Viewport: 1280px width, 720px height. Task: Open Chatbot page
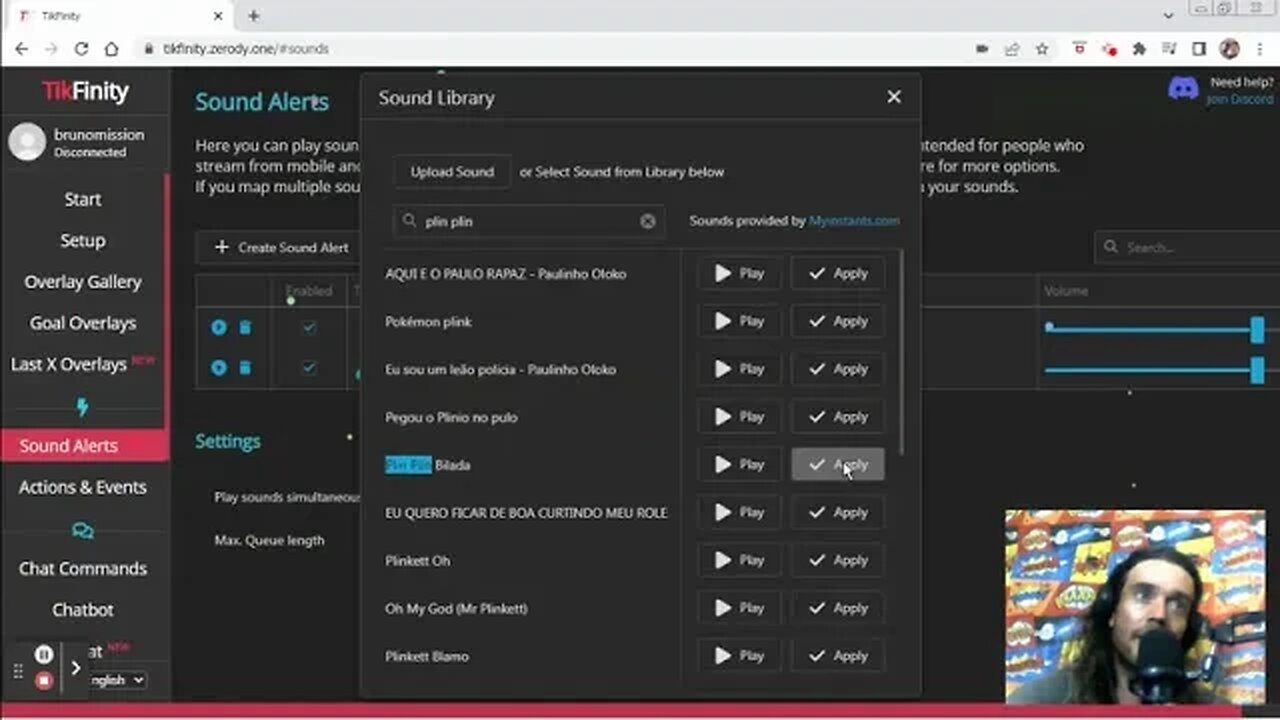point(83,609)
